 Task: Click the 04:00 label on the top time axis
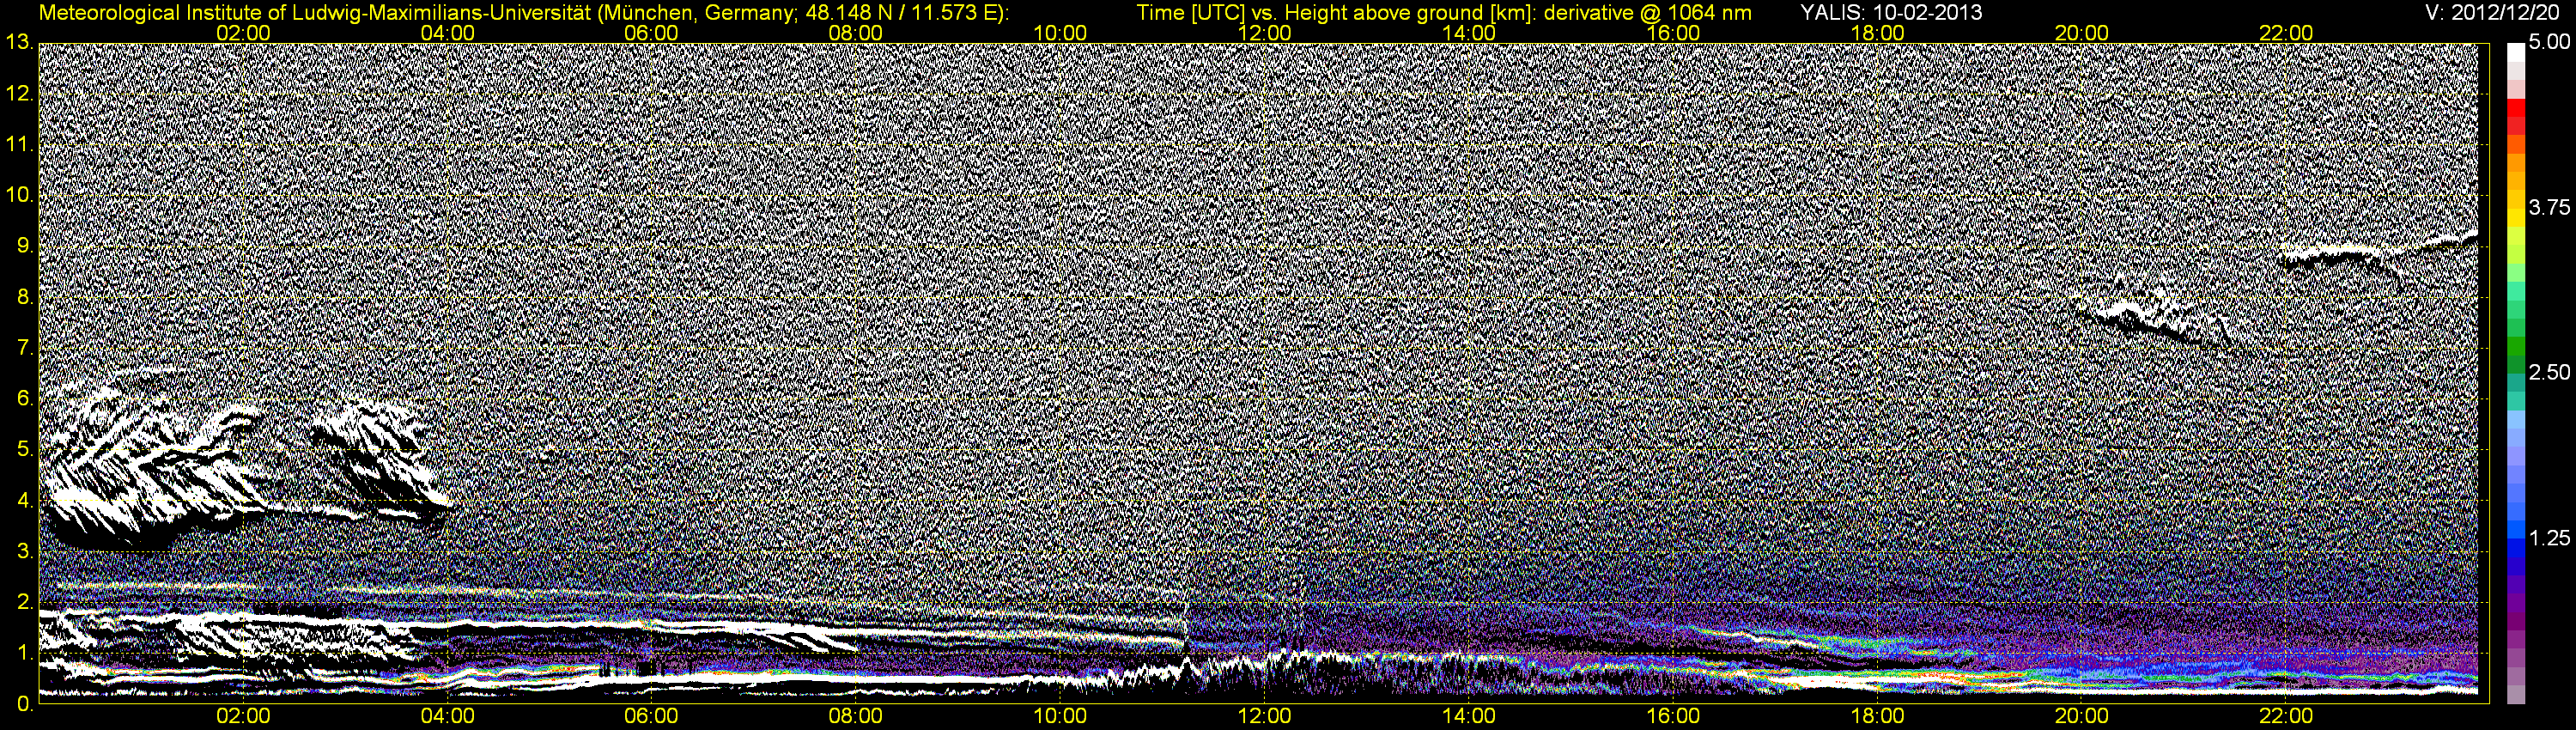tap(448, 33)
